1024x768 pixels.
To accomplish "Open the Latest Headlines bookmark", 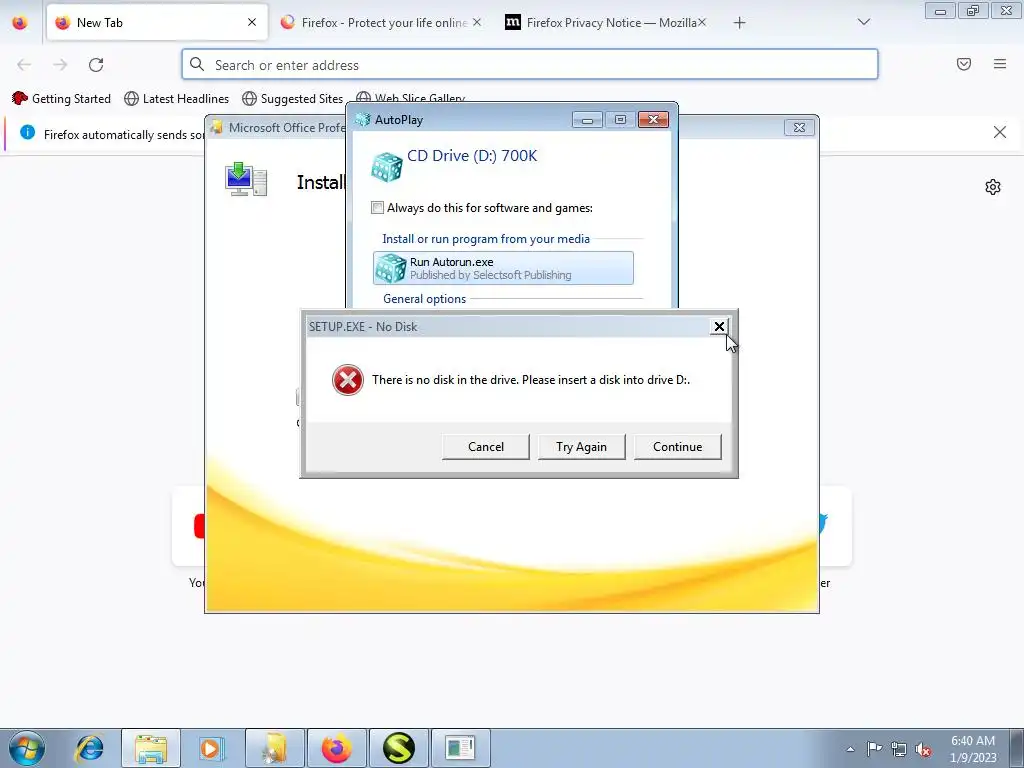I will [176, 99].
